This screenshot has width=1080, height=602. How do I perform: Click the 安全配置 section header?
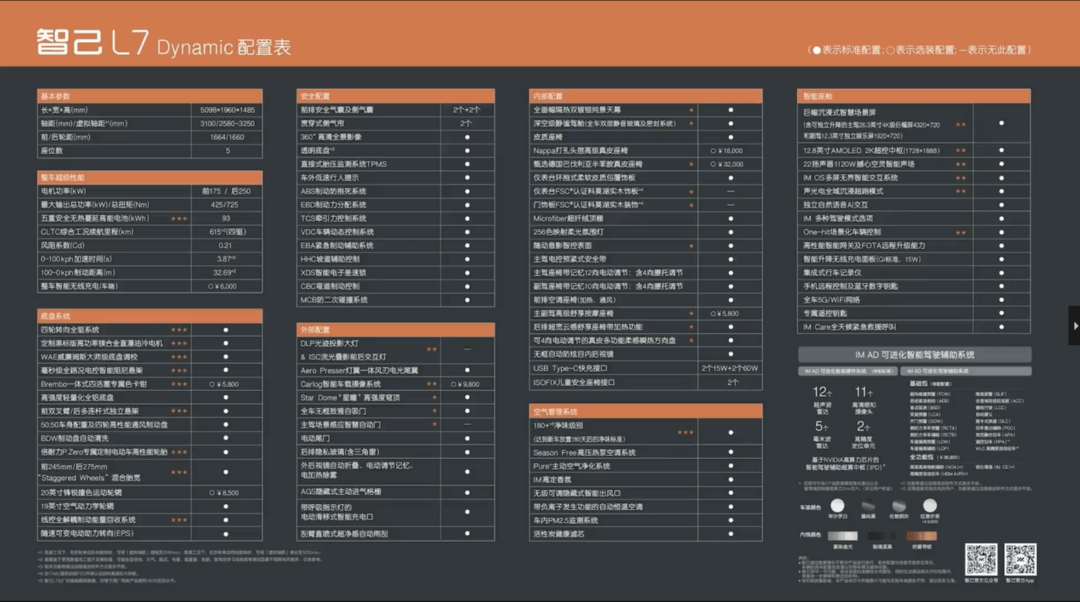395,96
